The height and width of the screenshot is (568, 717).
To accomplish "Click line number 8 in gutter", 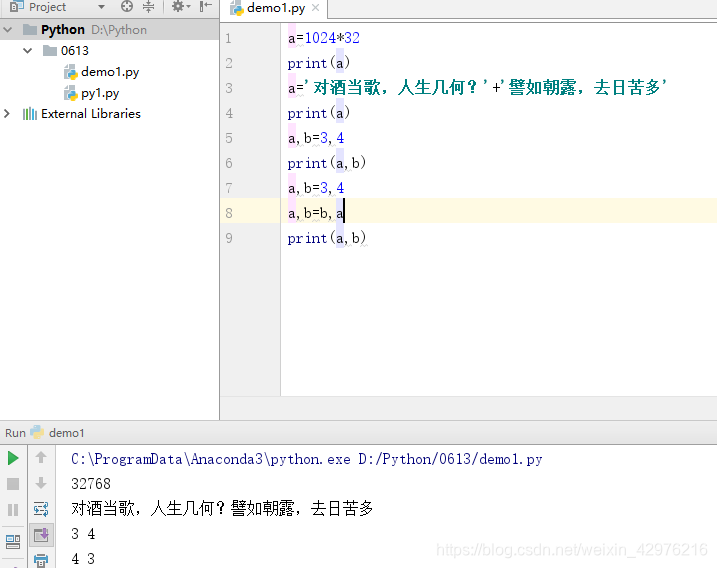I will pos(229,213).
